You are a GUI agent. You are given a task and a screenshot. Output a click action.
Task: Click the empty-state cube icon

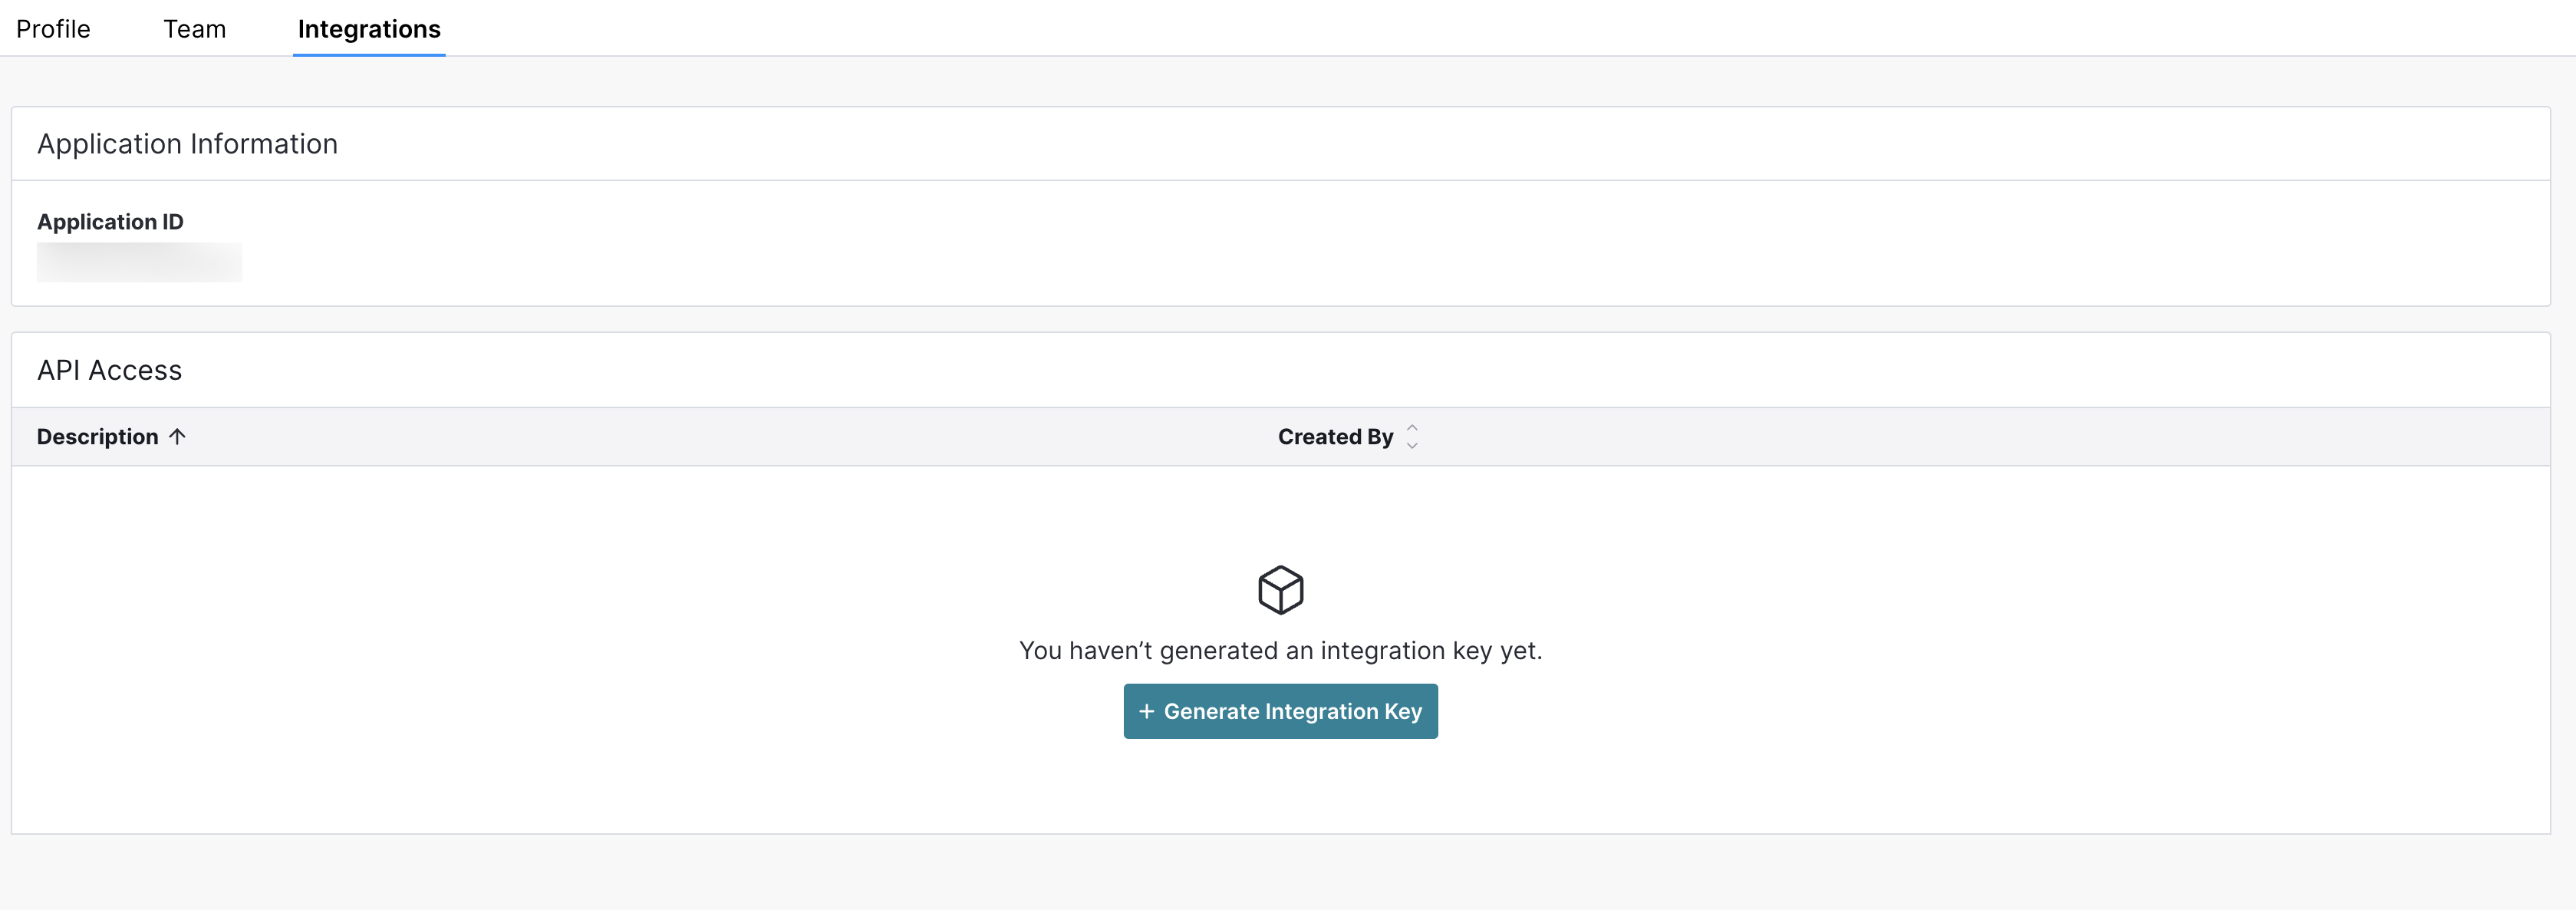[x=1280, y=590]
